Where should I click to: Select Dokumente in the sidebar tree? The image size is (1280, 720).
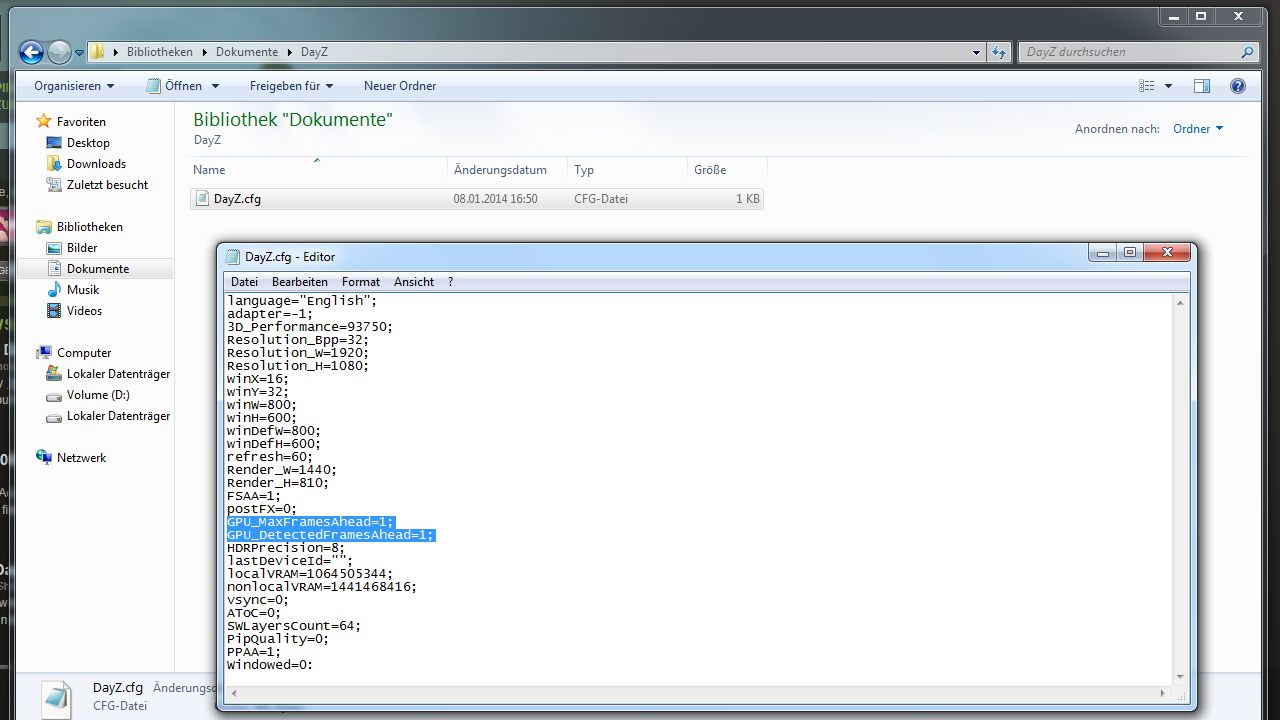pos(98,269)
